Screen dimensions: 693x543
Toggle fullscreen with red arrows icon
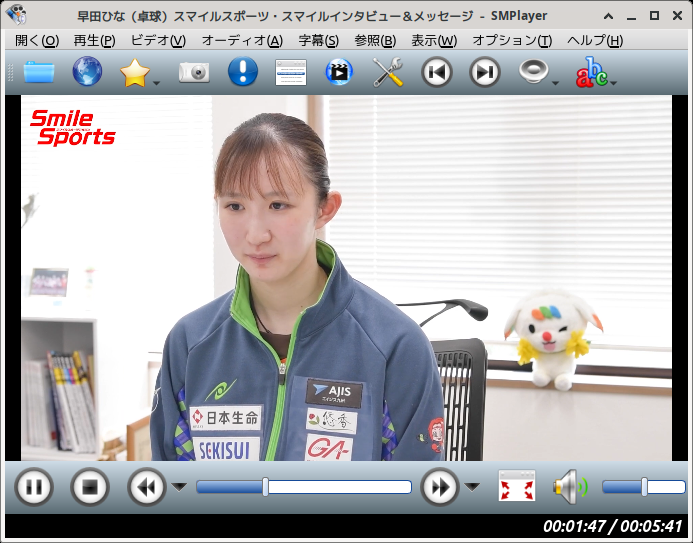tap(517, 486)
